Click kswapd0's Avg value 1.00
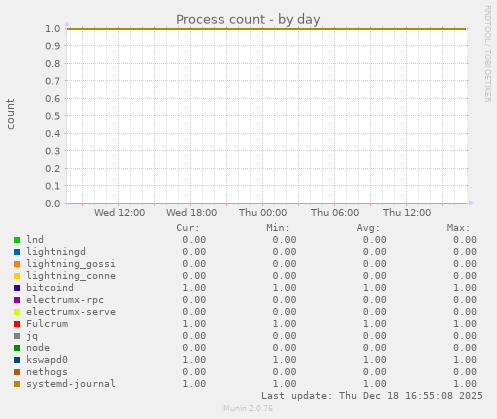The width and height of the screenshot is (497, 419). click(x=375, y=360)
